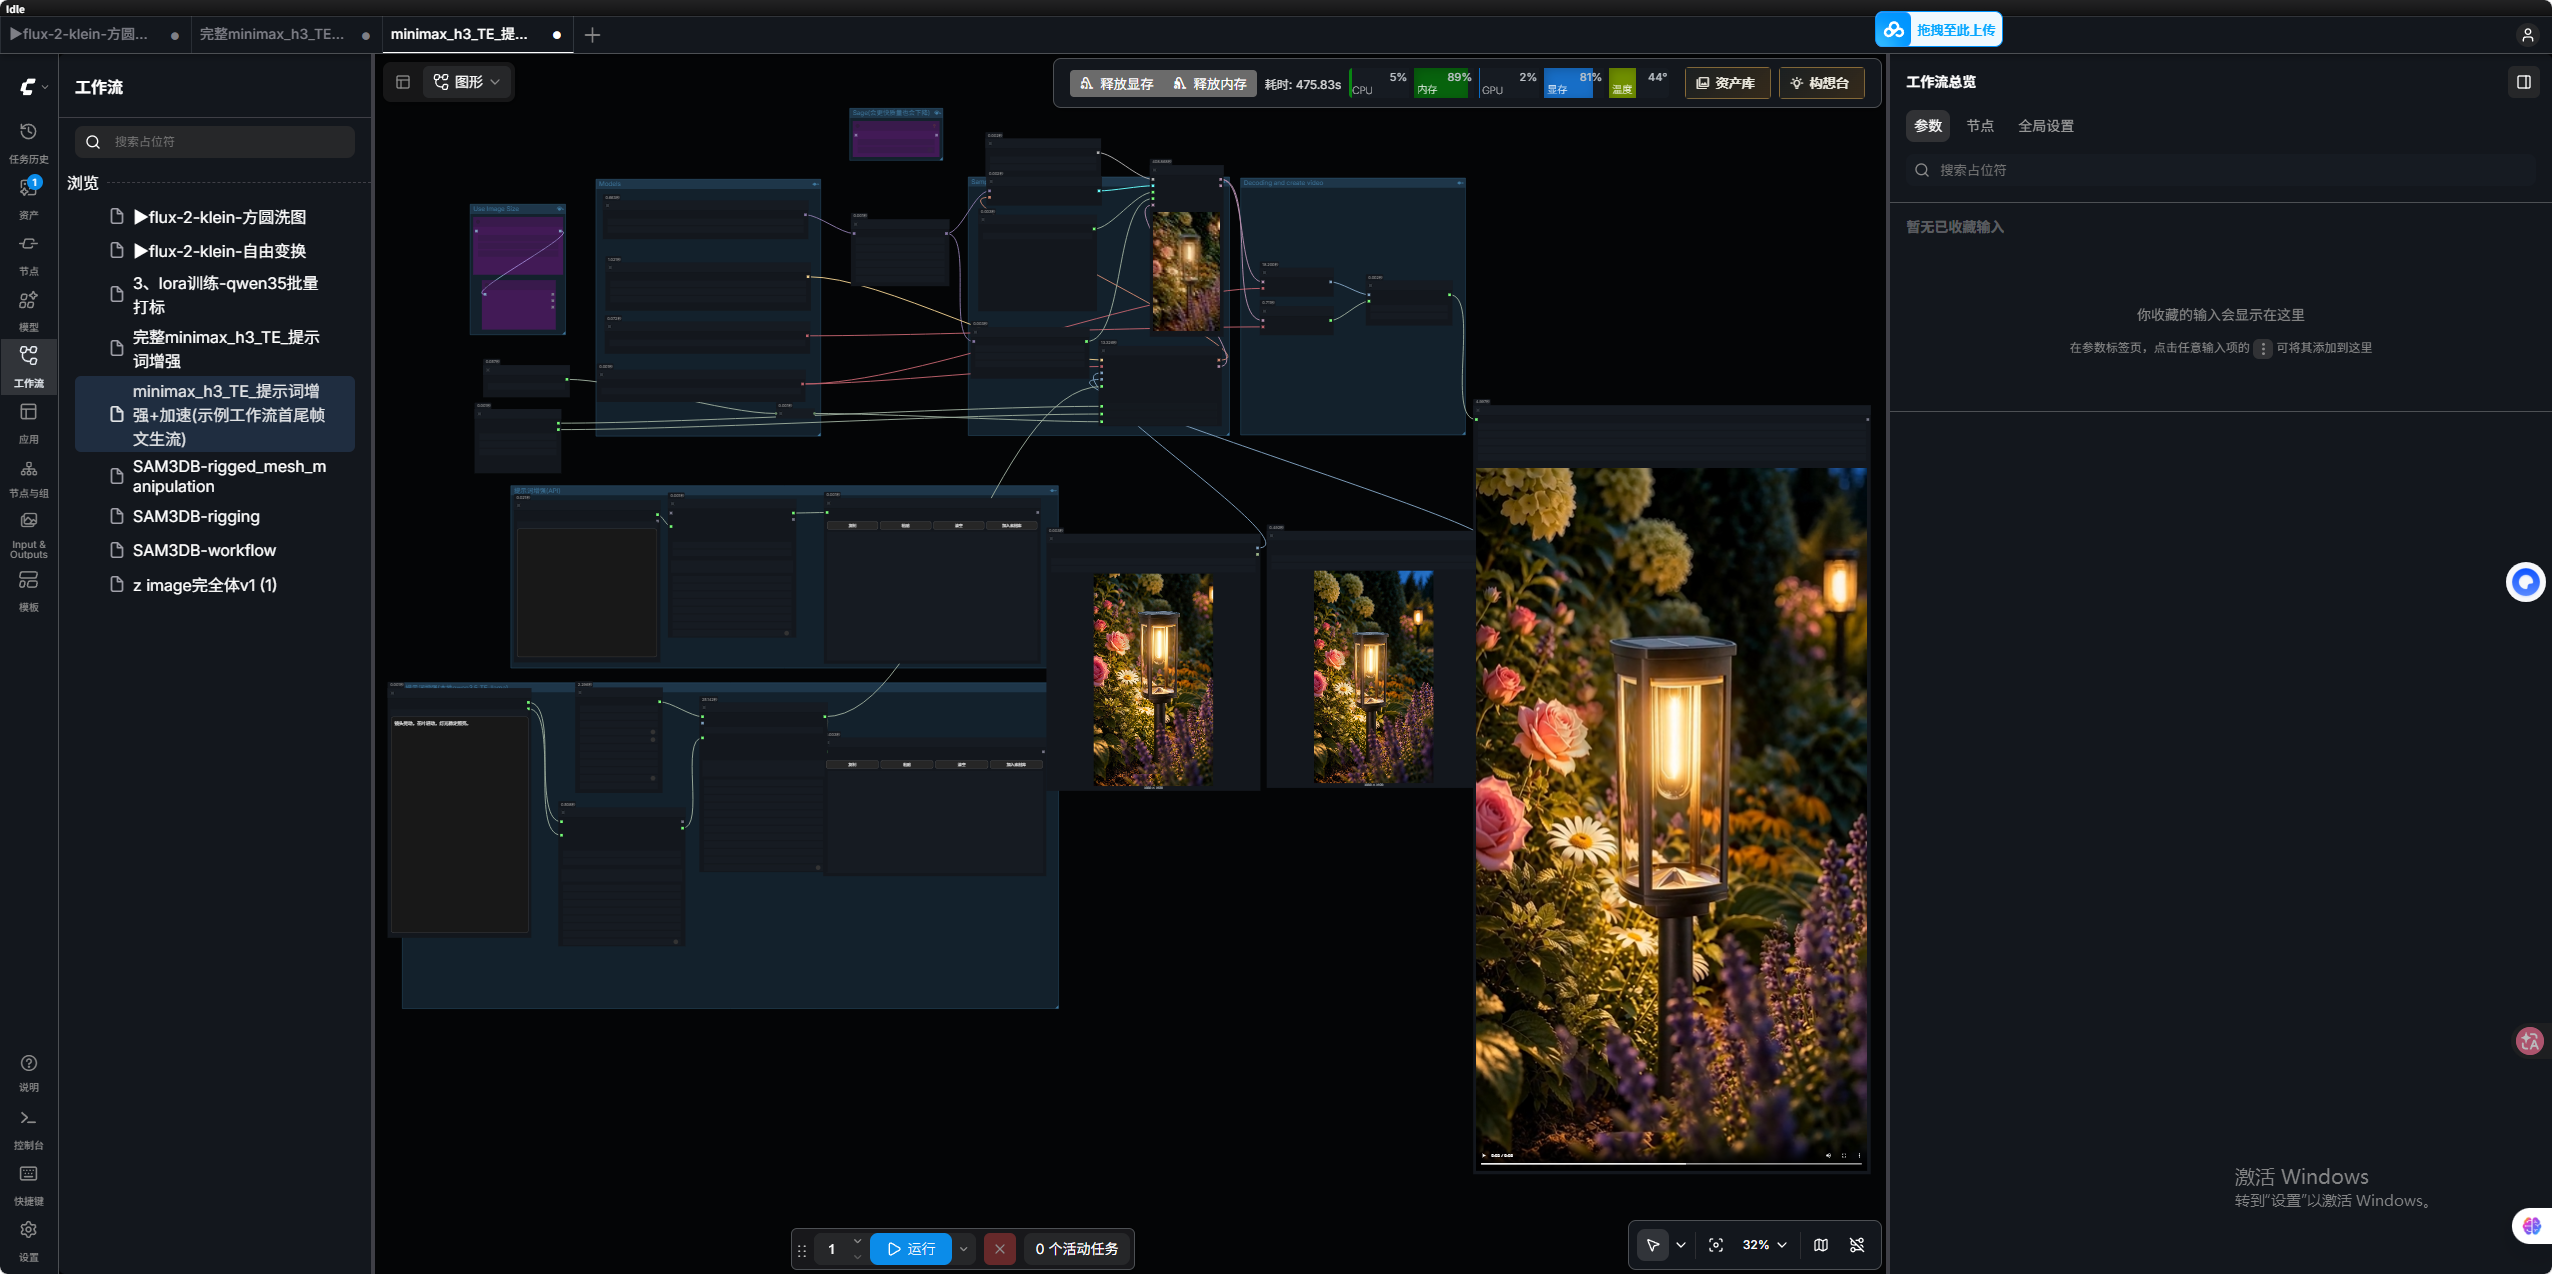Open the 设置 settings gear
Screen dimensions: 2552x1274
[28, 1240]
